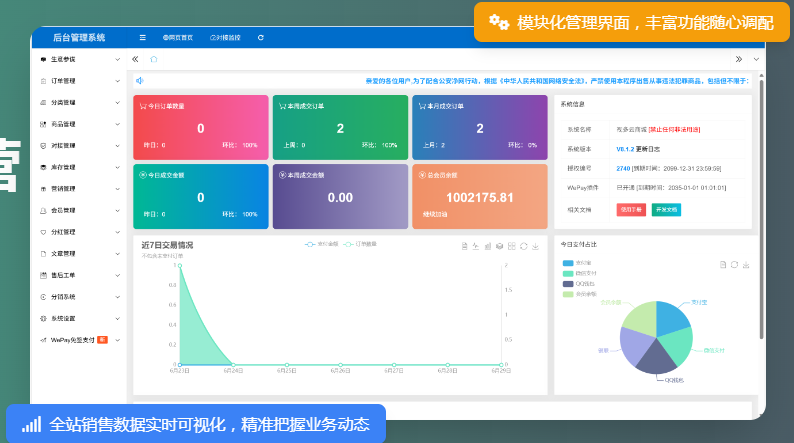The height and width of the screenshot is (443, 794).
Task: Click the hamburger menu collapse icon
Action: [x=143, y=37]
